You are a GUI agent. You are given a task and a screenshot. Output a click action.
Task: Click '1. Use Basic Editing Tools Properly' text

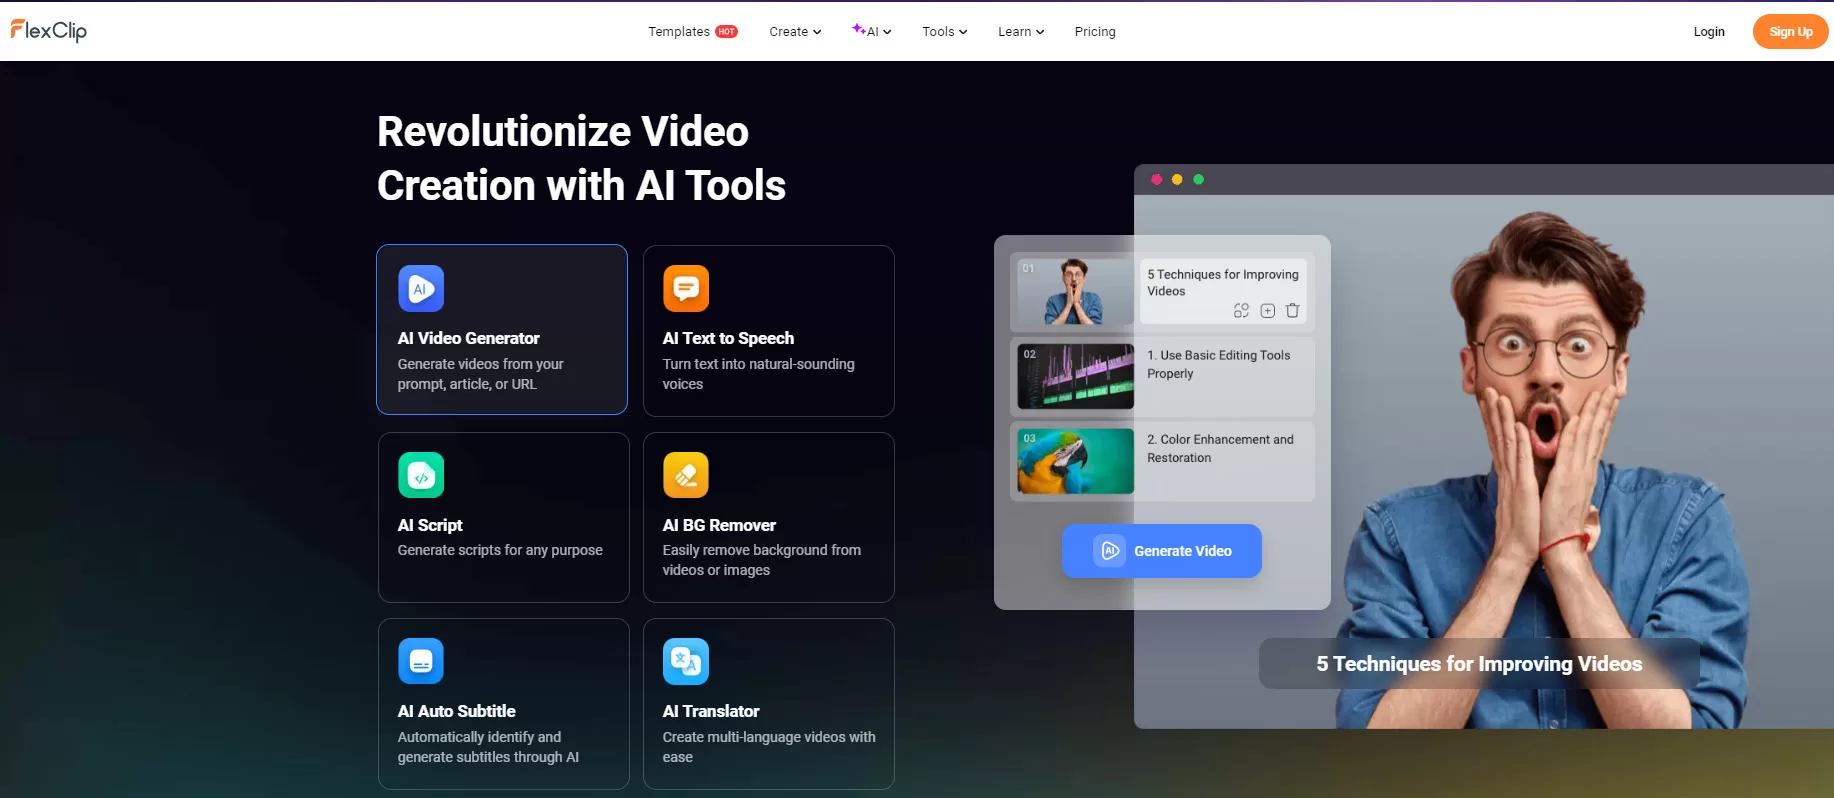tap(1219, 364)
